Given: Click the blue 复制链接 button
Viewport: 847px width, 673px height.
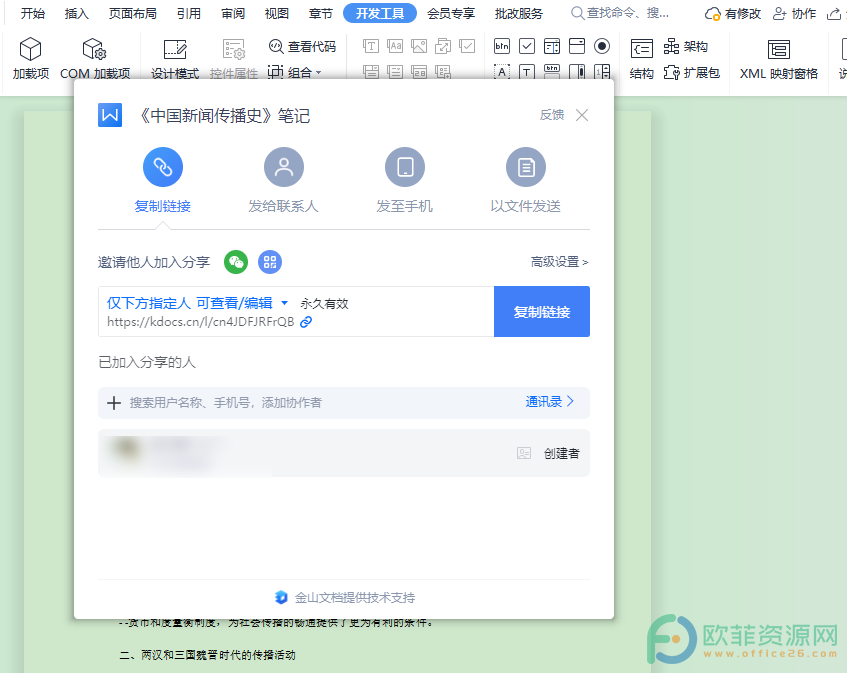Looking at the screenshot, I should point(542,312).
